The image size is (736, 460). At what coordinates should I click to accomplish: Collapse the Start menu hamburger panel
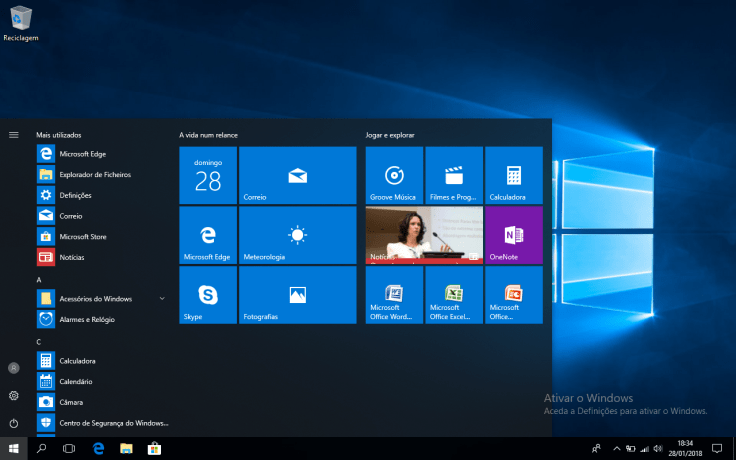click(x=14, y=134)
